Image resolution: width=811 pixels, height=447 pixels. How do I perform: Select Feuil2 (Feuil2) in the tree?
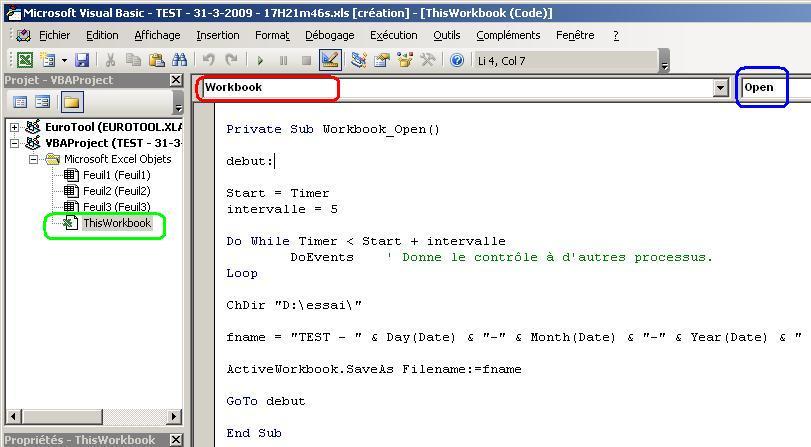(x=116, y=191)
